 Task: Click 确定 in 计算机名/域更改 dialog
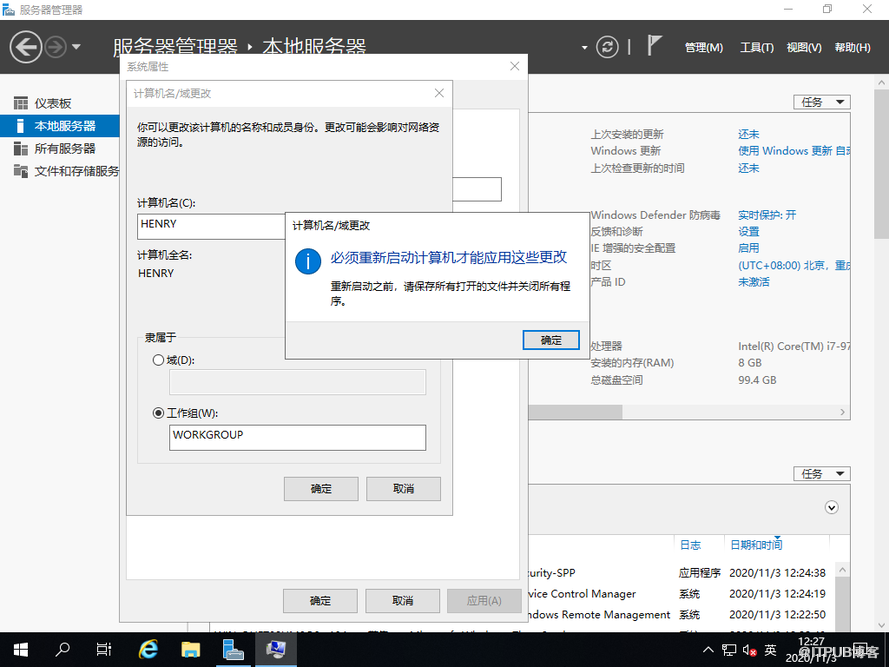click(321, 489)
